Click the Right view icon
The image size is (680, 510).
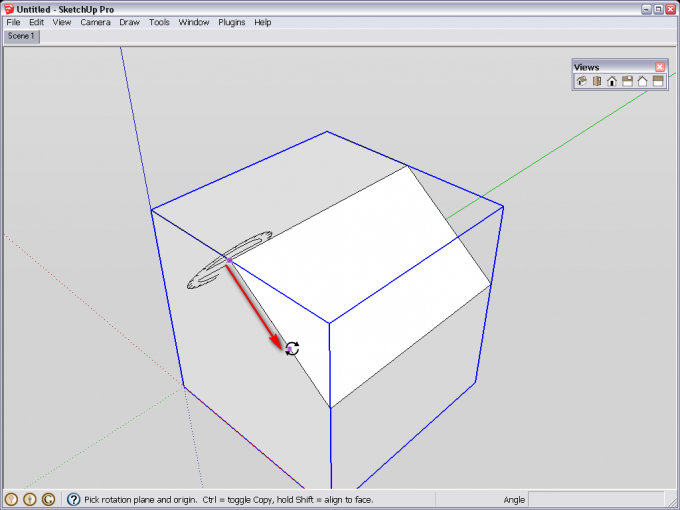pyautogui.click(x=627, y=82)
